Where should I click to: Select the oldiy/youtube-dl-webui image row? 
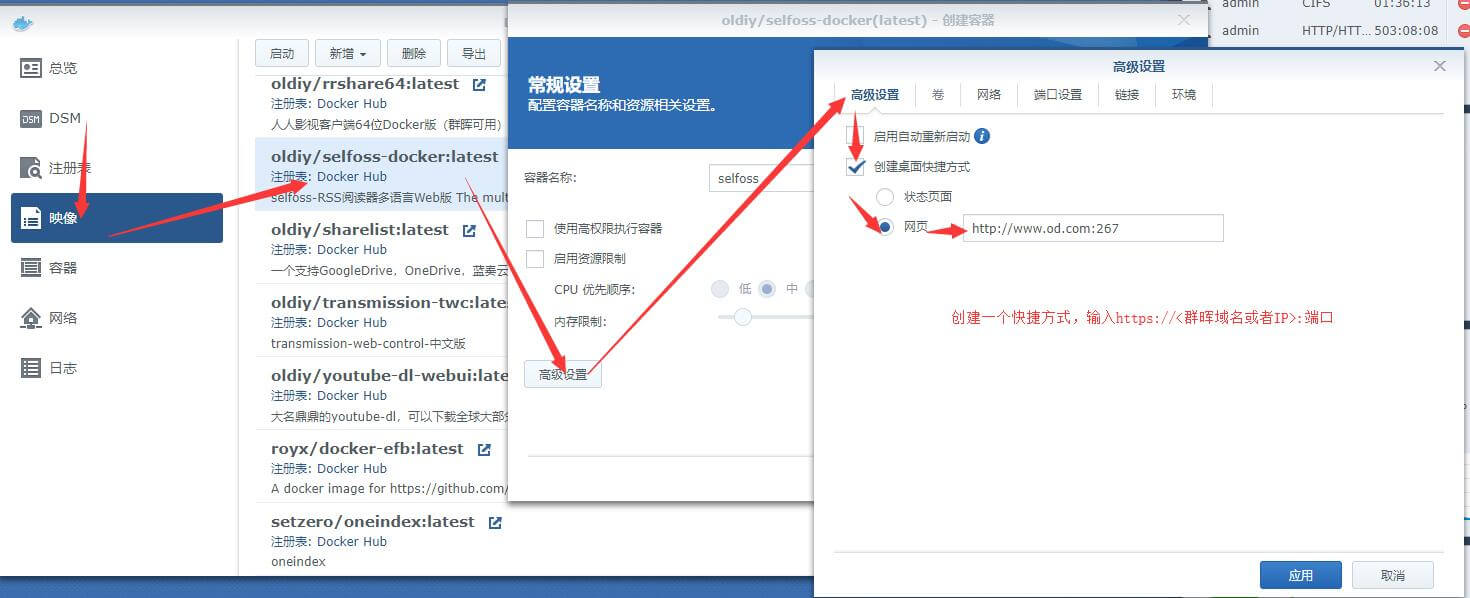(381, 394)
